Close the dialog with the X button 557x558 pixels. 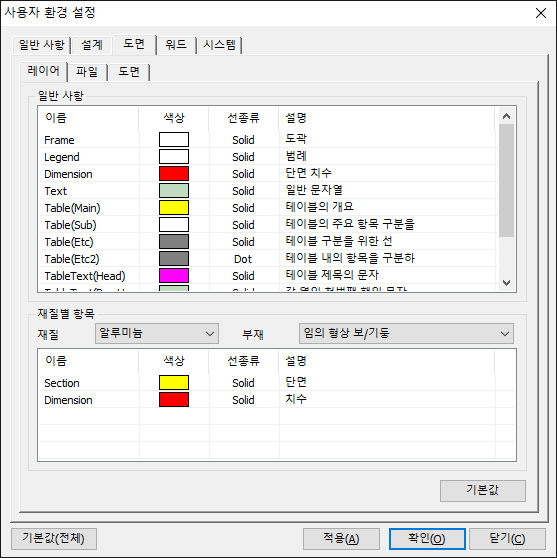541,13
